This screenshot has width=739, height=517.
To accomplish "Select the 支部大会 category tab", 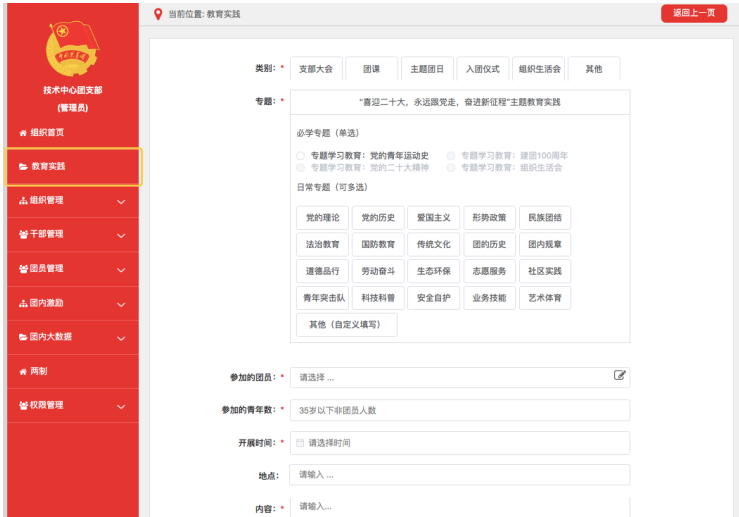I will [316, 69].
